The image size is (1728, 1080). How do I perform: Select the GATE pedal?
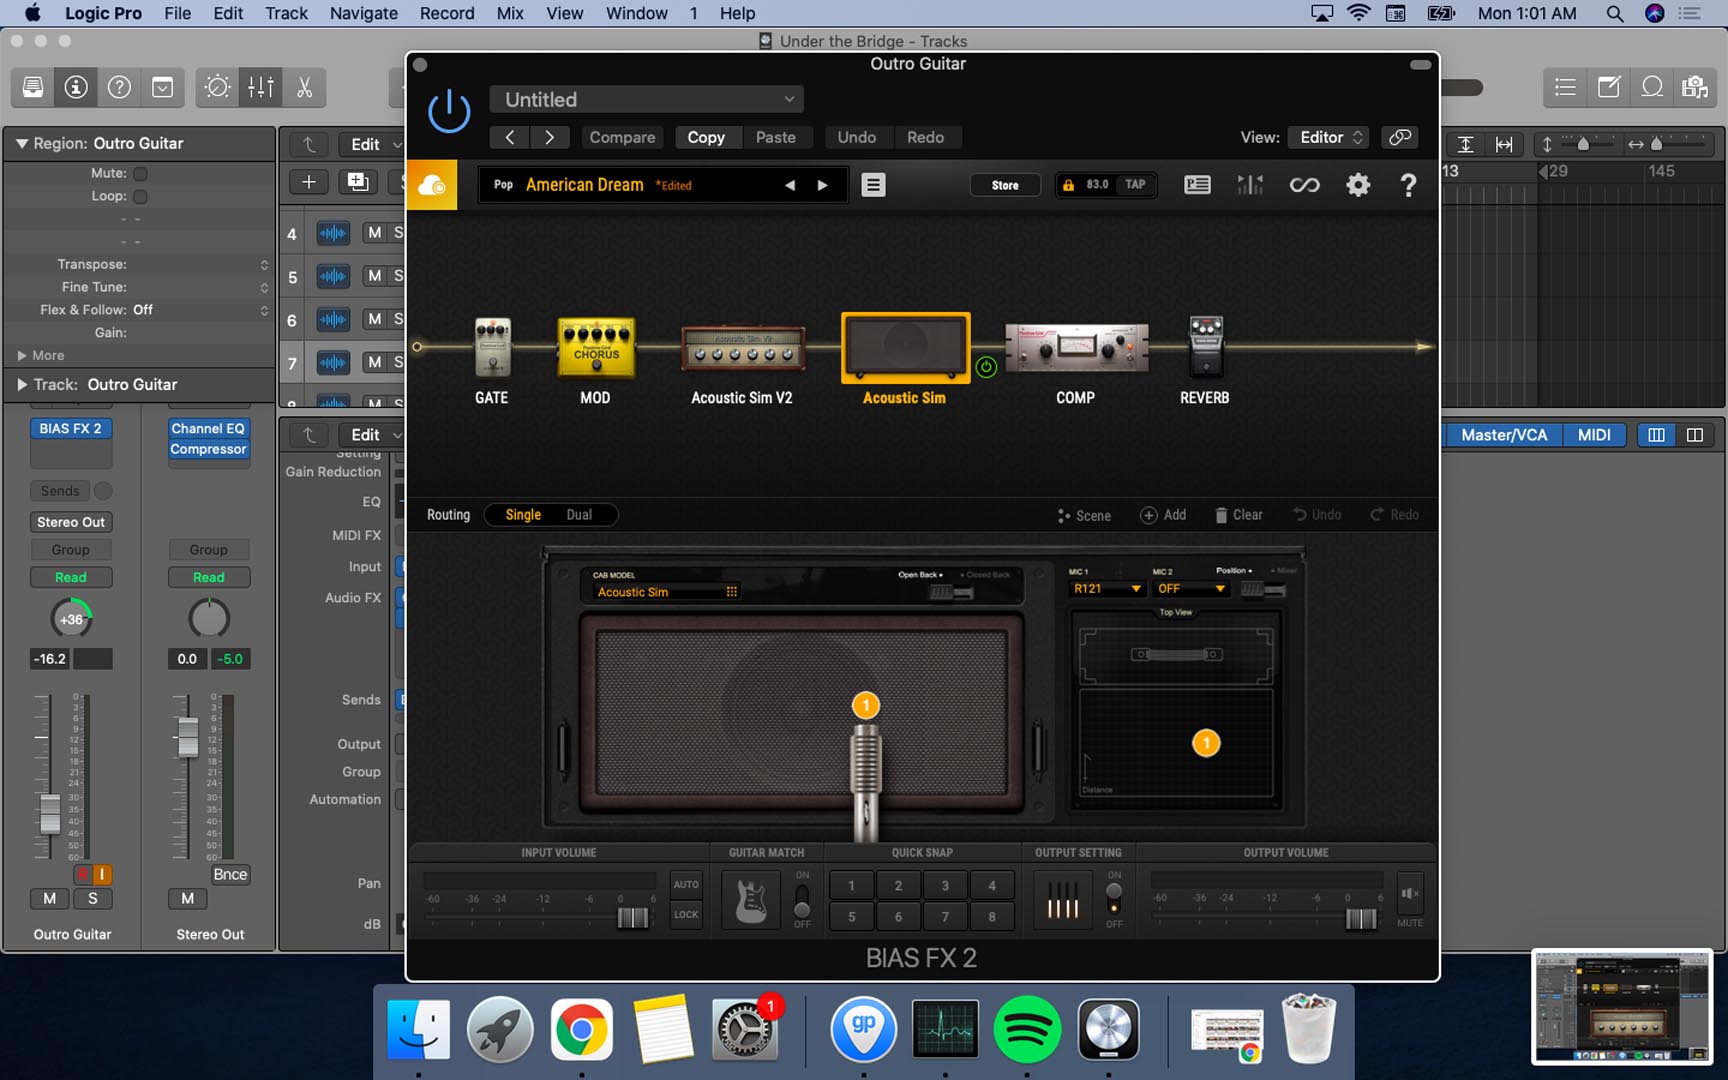pos(492,347)
